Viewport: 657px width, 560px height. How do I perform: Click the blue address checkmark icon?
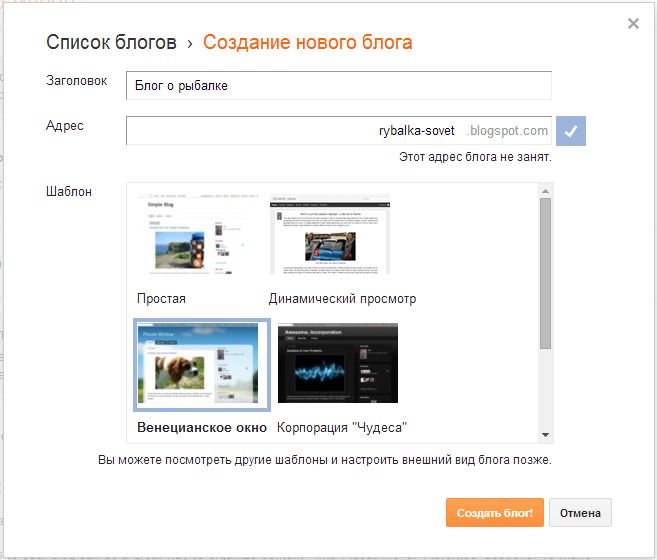point(571,131)
